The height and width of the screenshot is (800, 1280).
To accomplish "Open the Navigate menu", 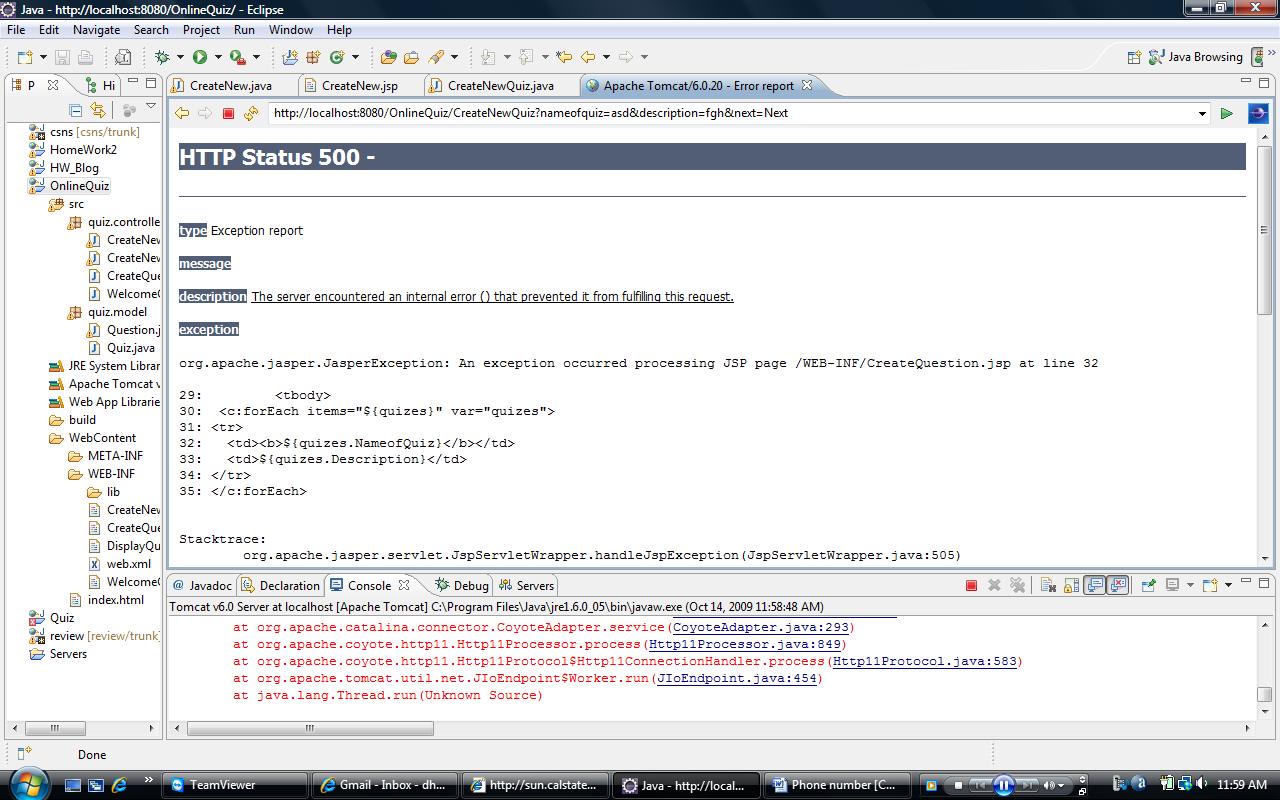I will click(x=96, y=30).
